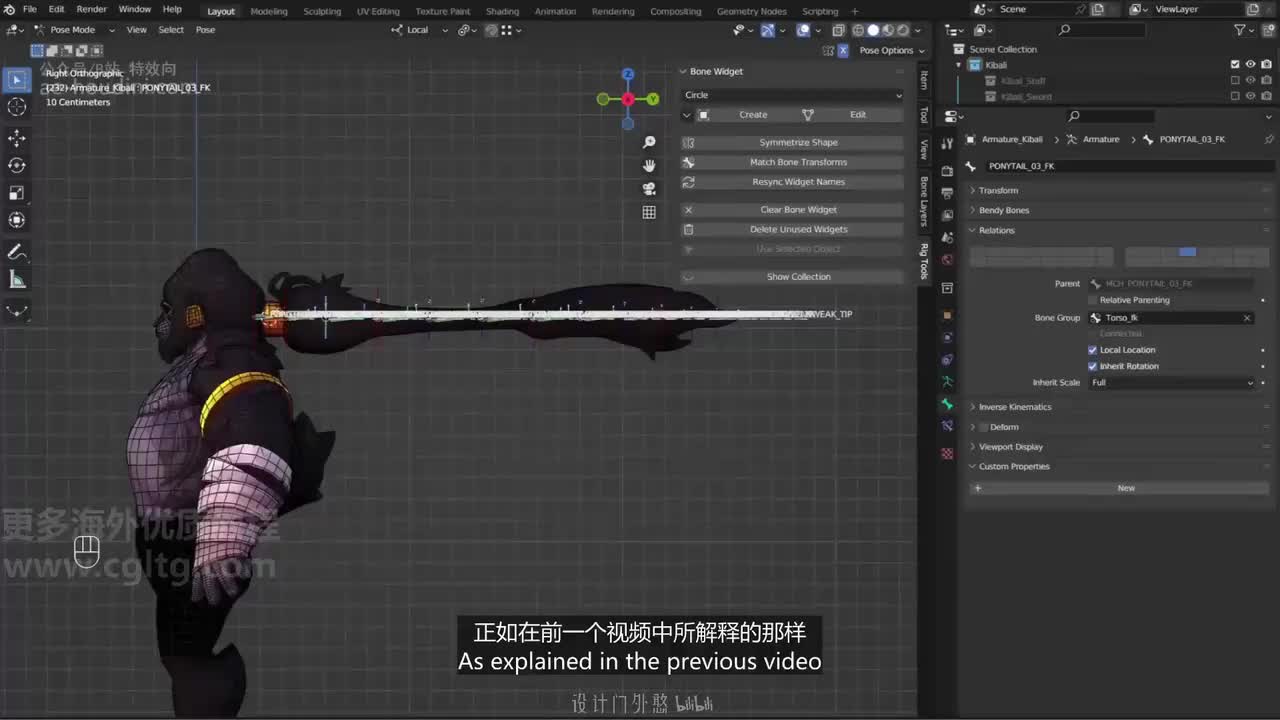
Task: Open the Local transform orientation dropdown
Action: [x=418, y=30]
